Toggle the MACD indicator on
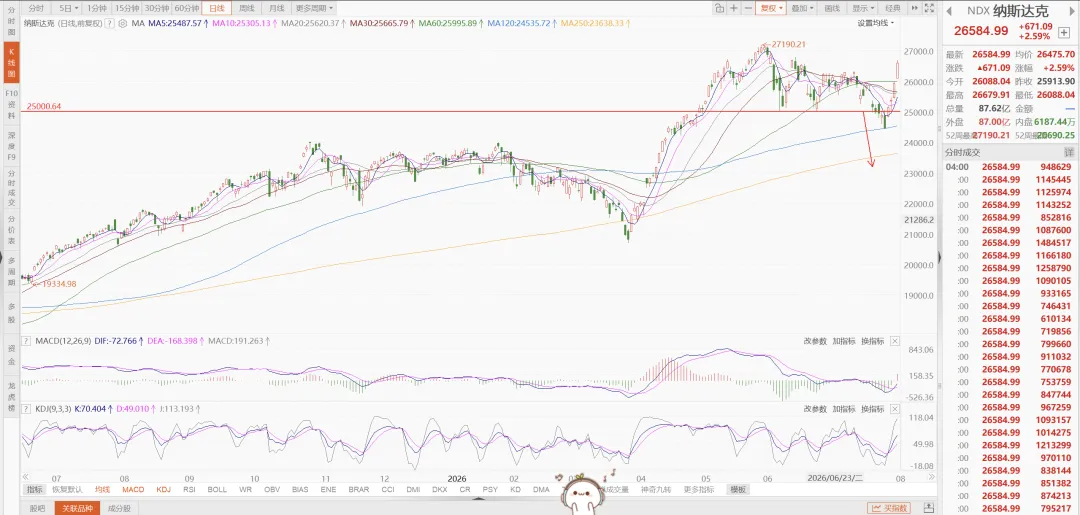 pos(133,490)
